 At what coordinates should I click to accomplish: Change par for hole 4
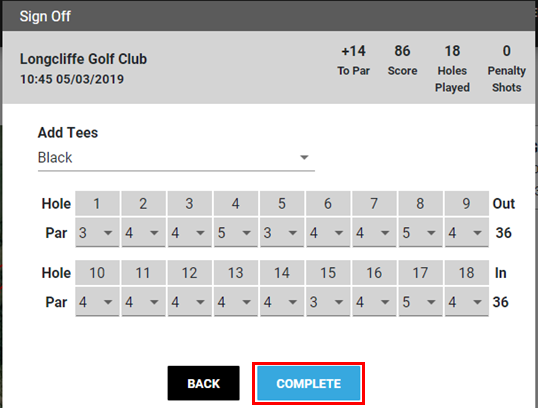(x=236, y=233)
